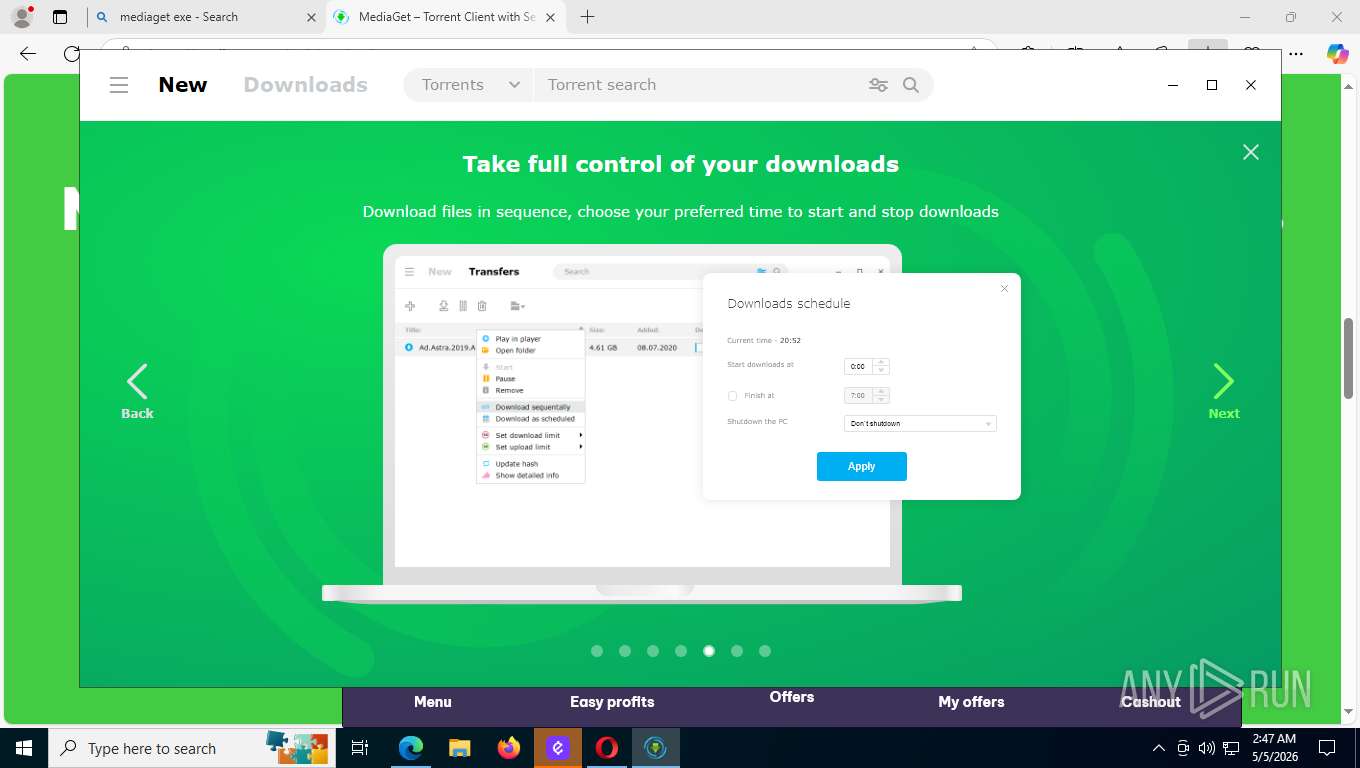
Task: Select the first slide dot
Action: point(597,651)
